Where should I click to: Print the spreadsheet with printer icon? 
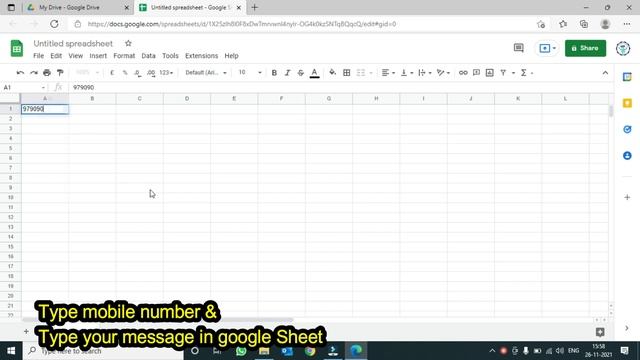point(47,73)
